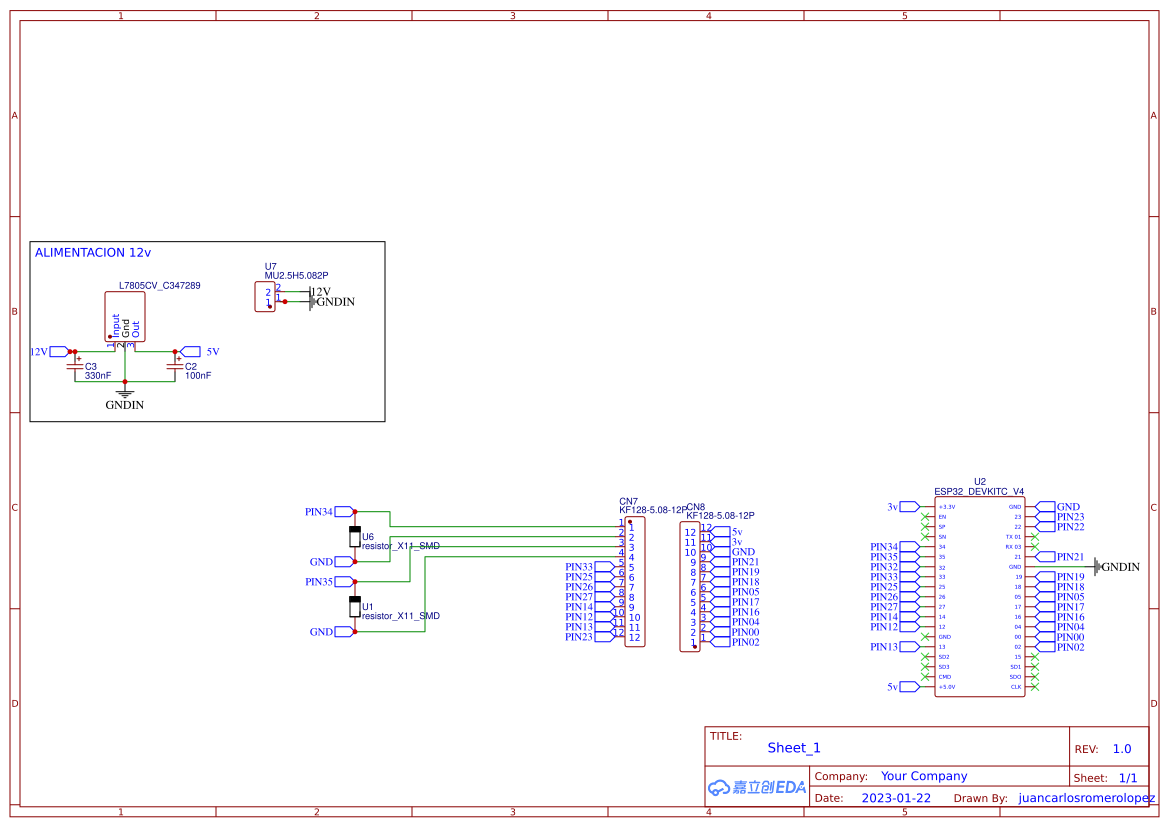The height and width of the screenshot is (827, 1169).
Task: Click capacitor C3 330nF symbol
Action: [75, 367]
